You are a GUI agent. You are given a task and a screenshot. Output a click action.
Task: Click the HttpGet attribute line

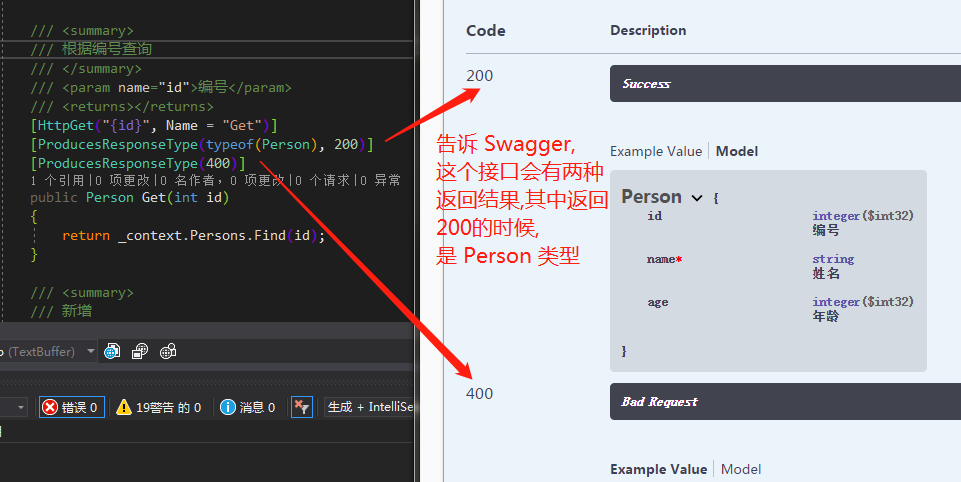154,126
